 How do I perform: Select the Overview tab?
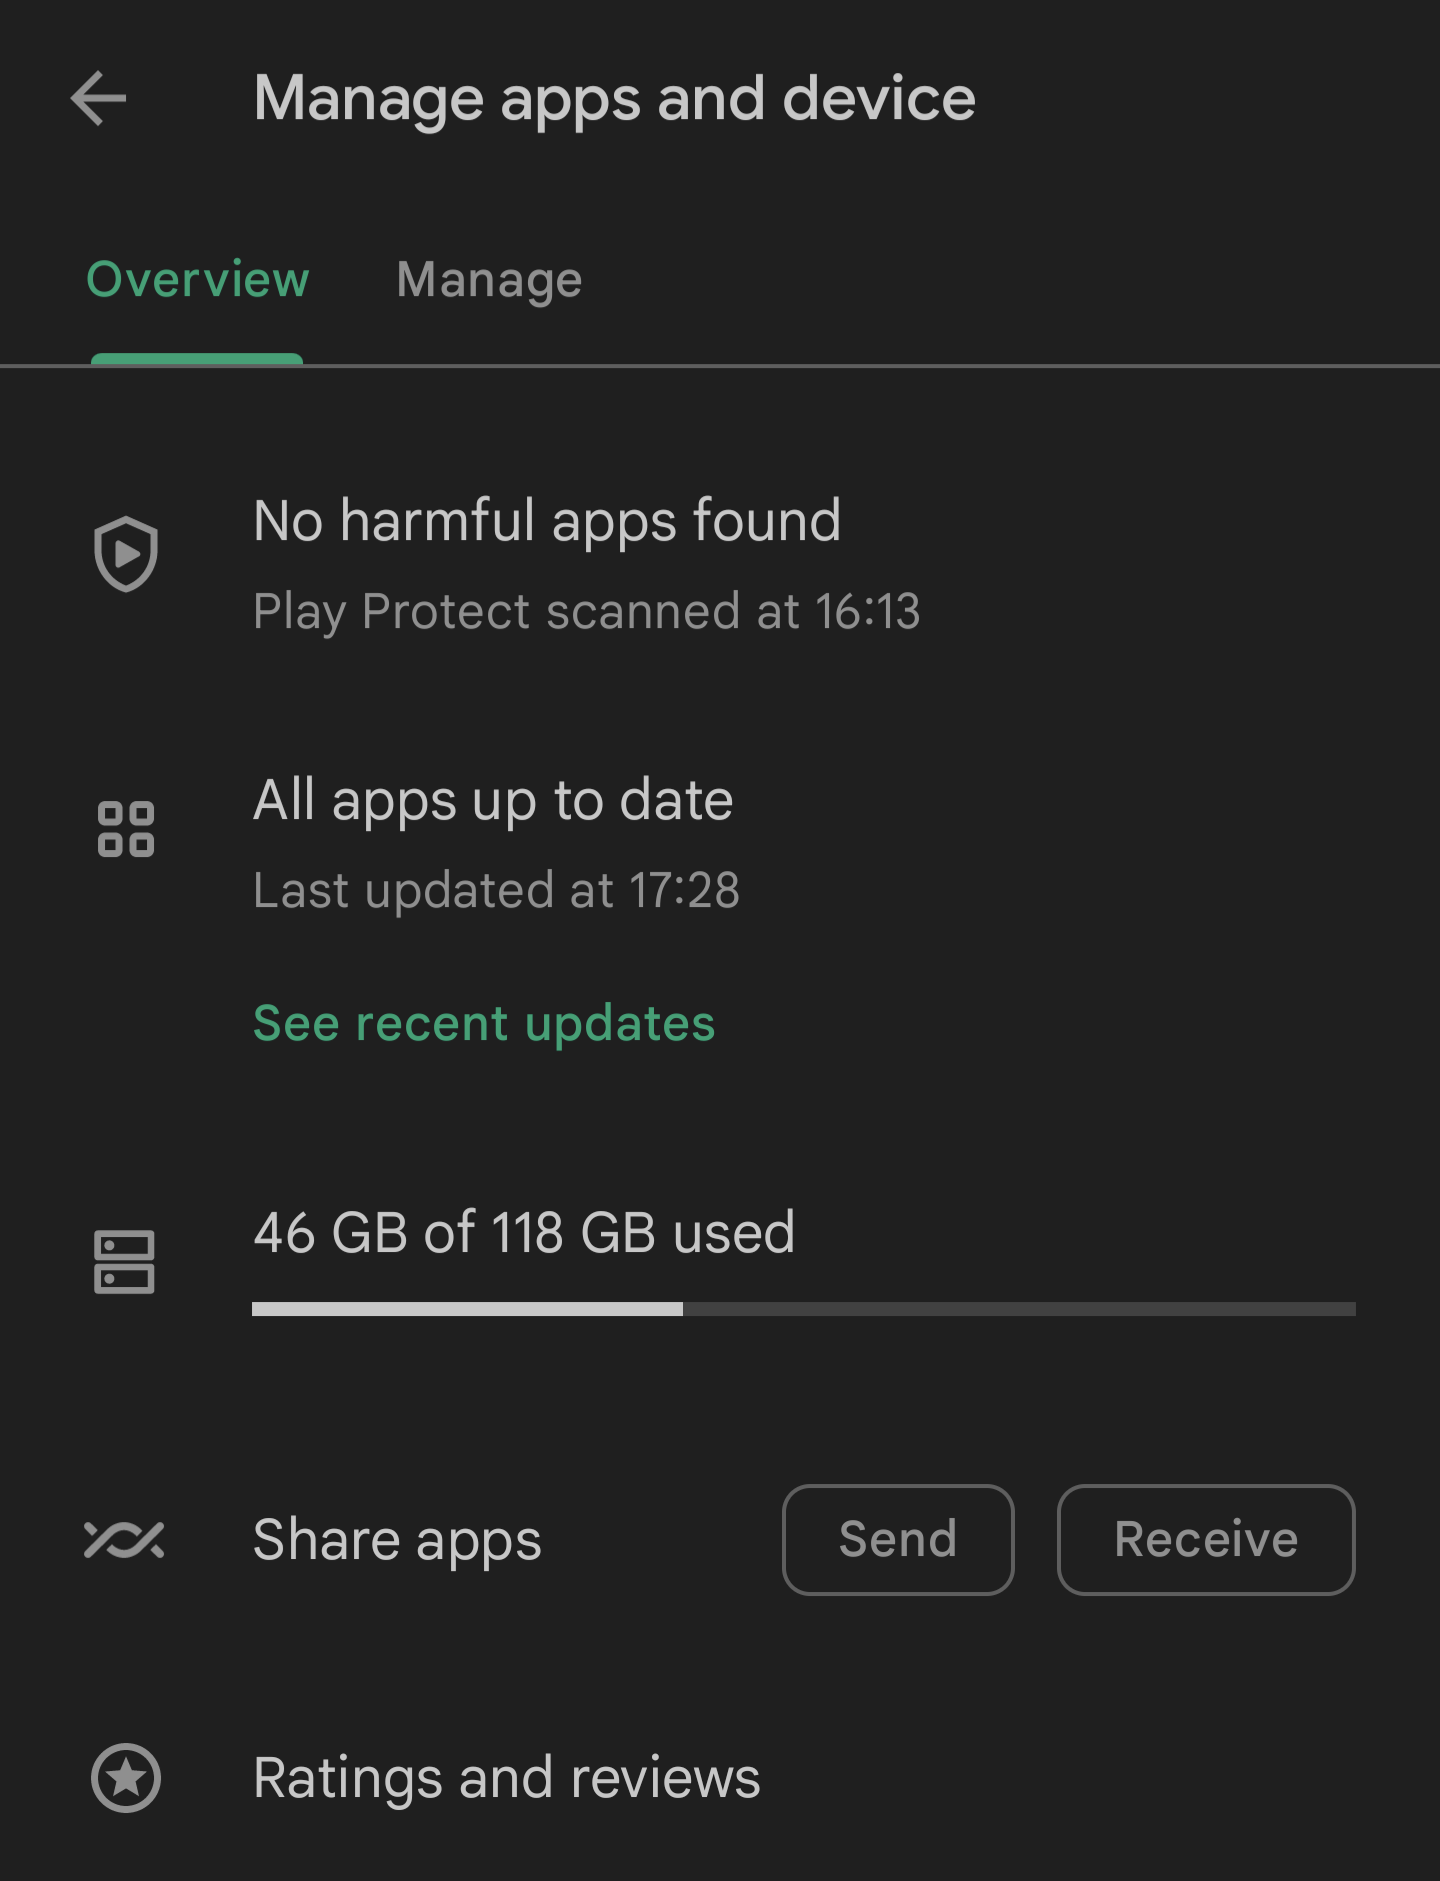(198, 279)
